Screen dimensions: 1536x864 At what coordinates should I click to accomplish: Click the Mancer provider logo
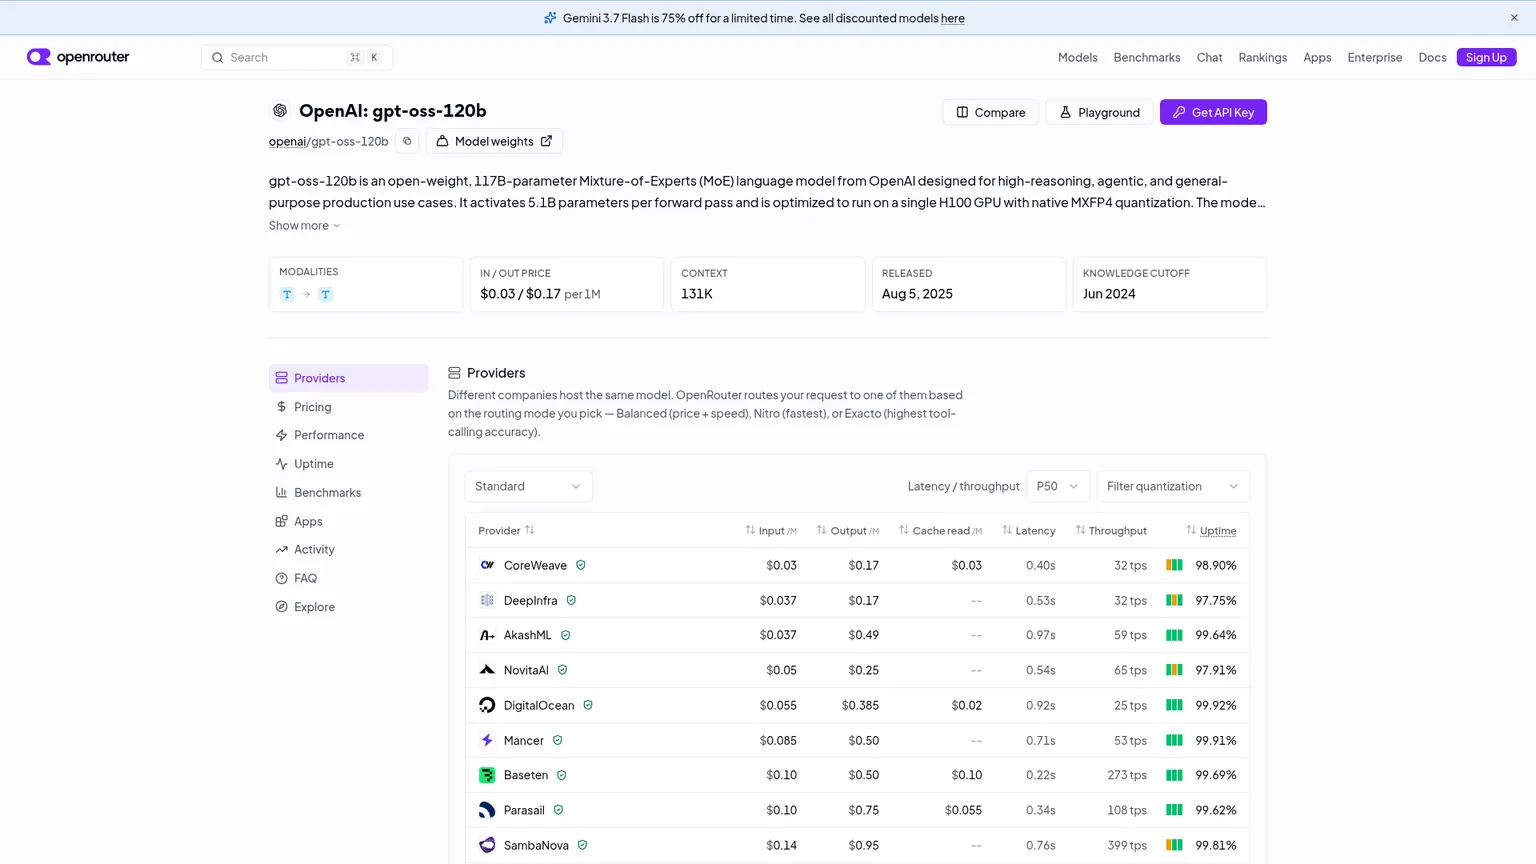(x=487, y=740)
